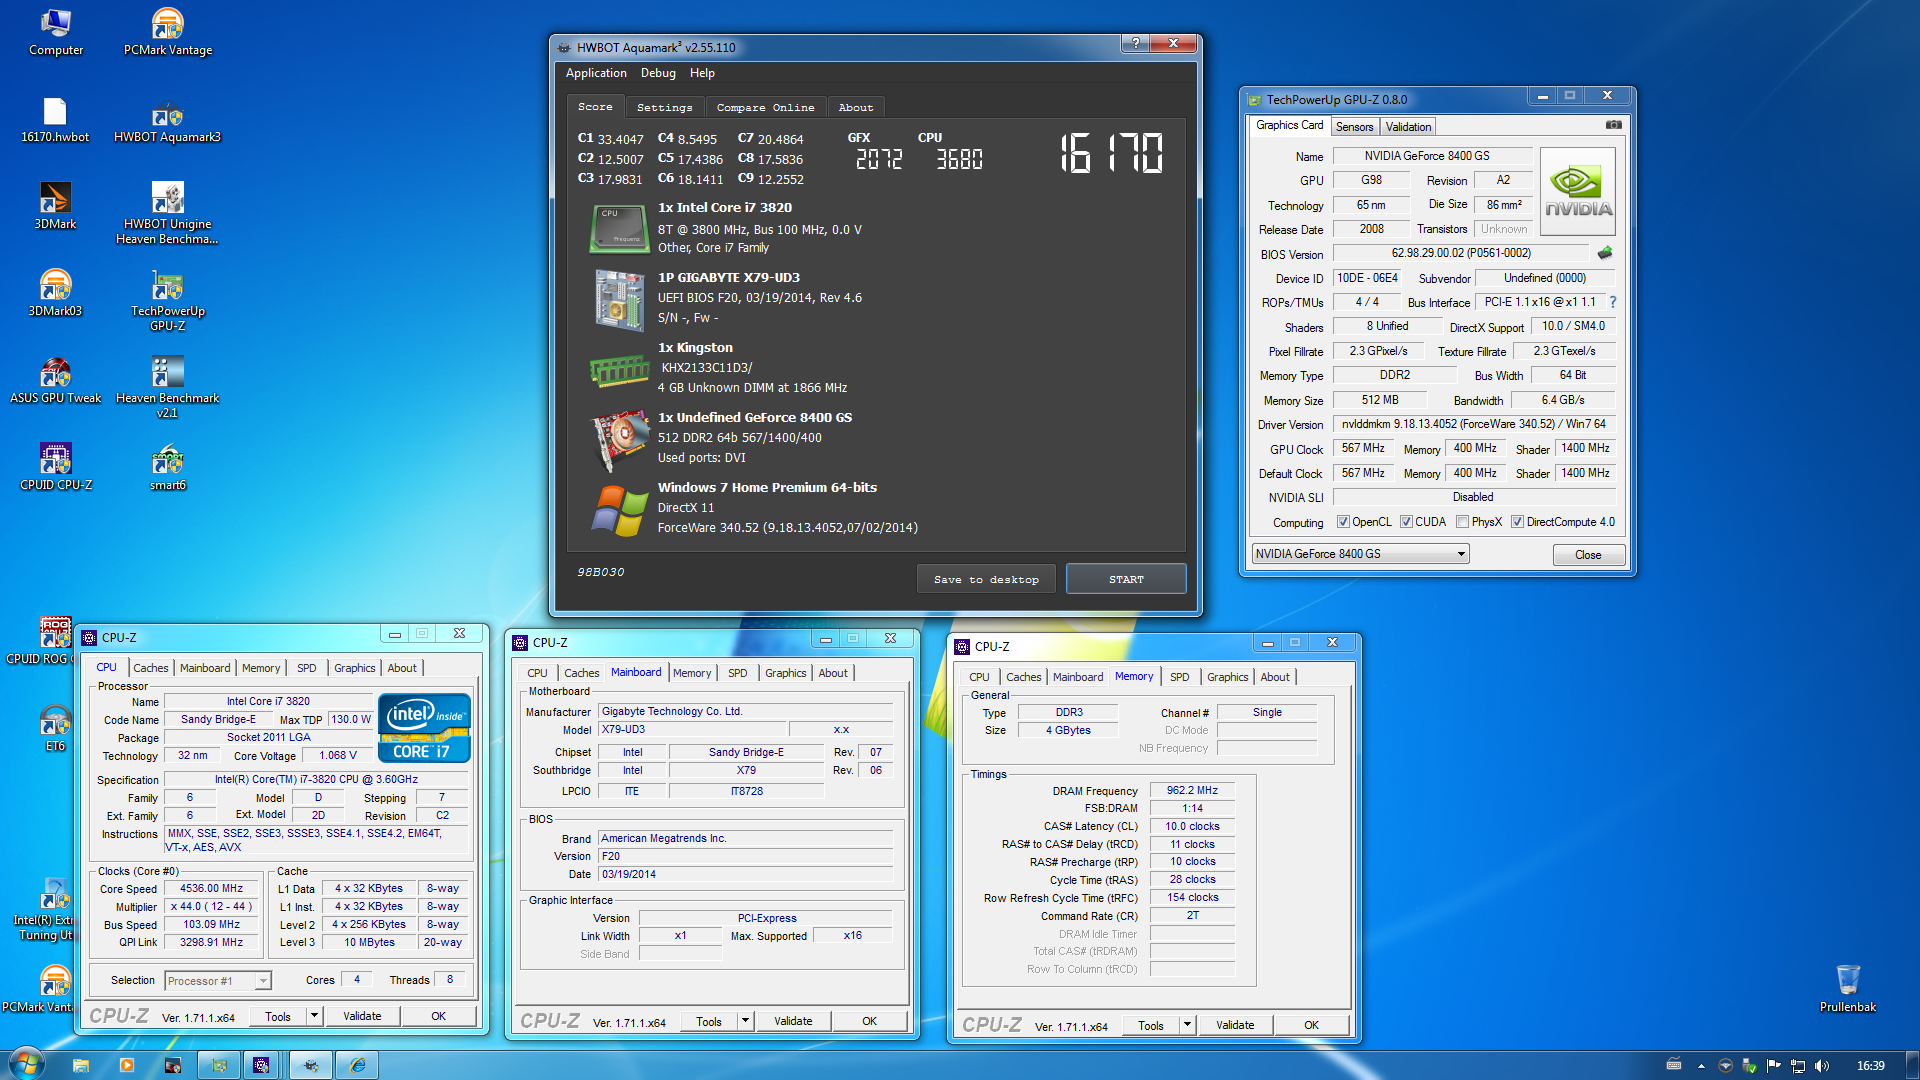Viewport: 1920px width, 1080px height.
Task: Open the Help menu in Aquamark
Action: [702, 73]
